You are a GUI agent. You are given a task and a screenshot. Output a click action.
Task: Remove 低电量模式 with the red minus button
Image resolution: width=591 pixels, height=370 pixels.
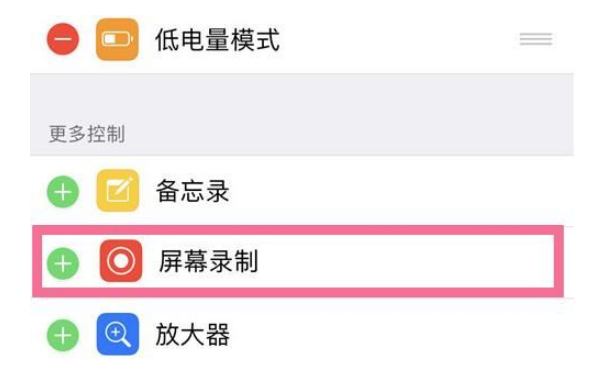[63, 39]
